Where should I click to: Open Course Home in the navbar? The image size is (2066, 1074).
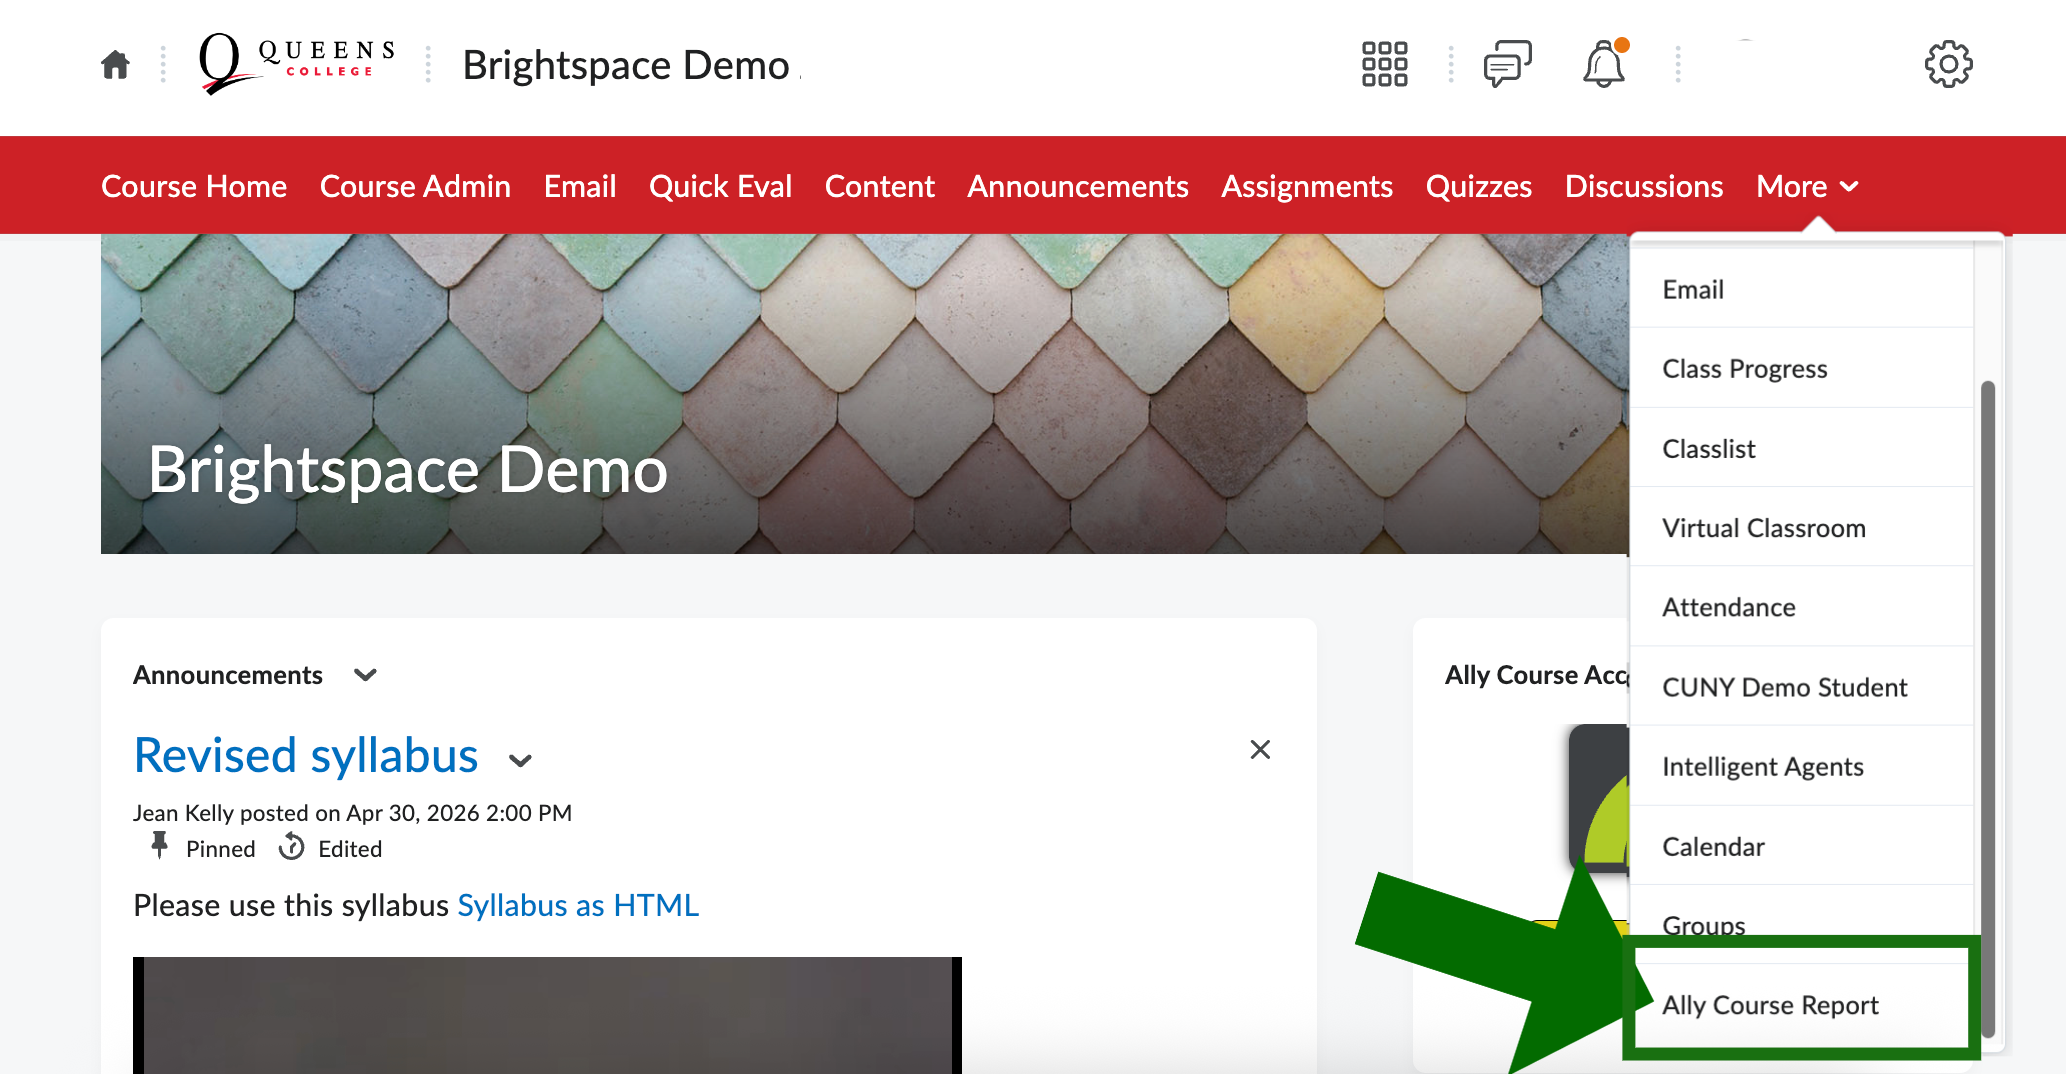tap(194, 186)
